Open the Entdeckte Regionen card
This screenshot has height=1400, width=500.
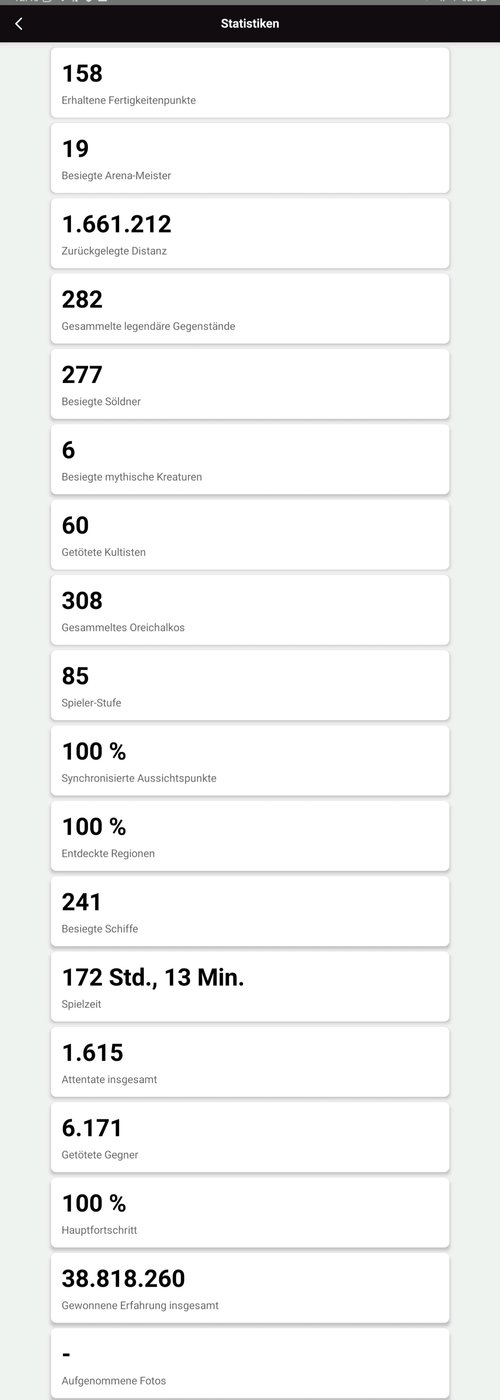pyautogui.click(x=250, y=836)
